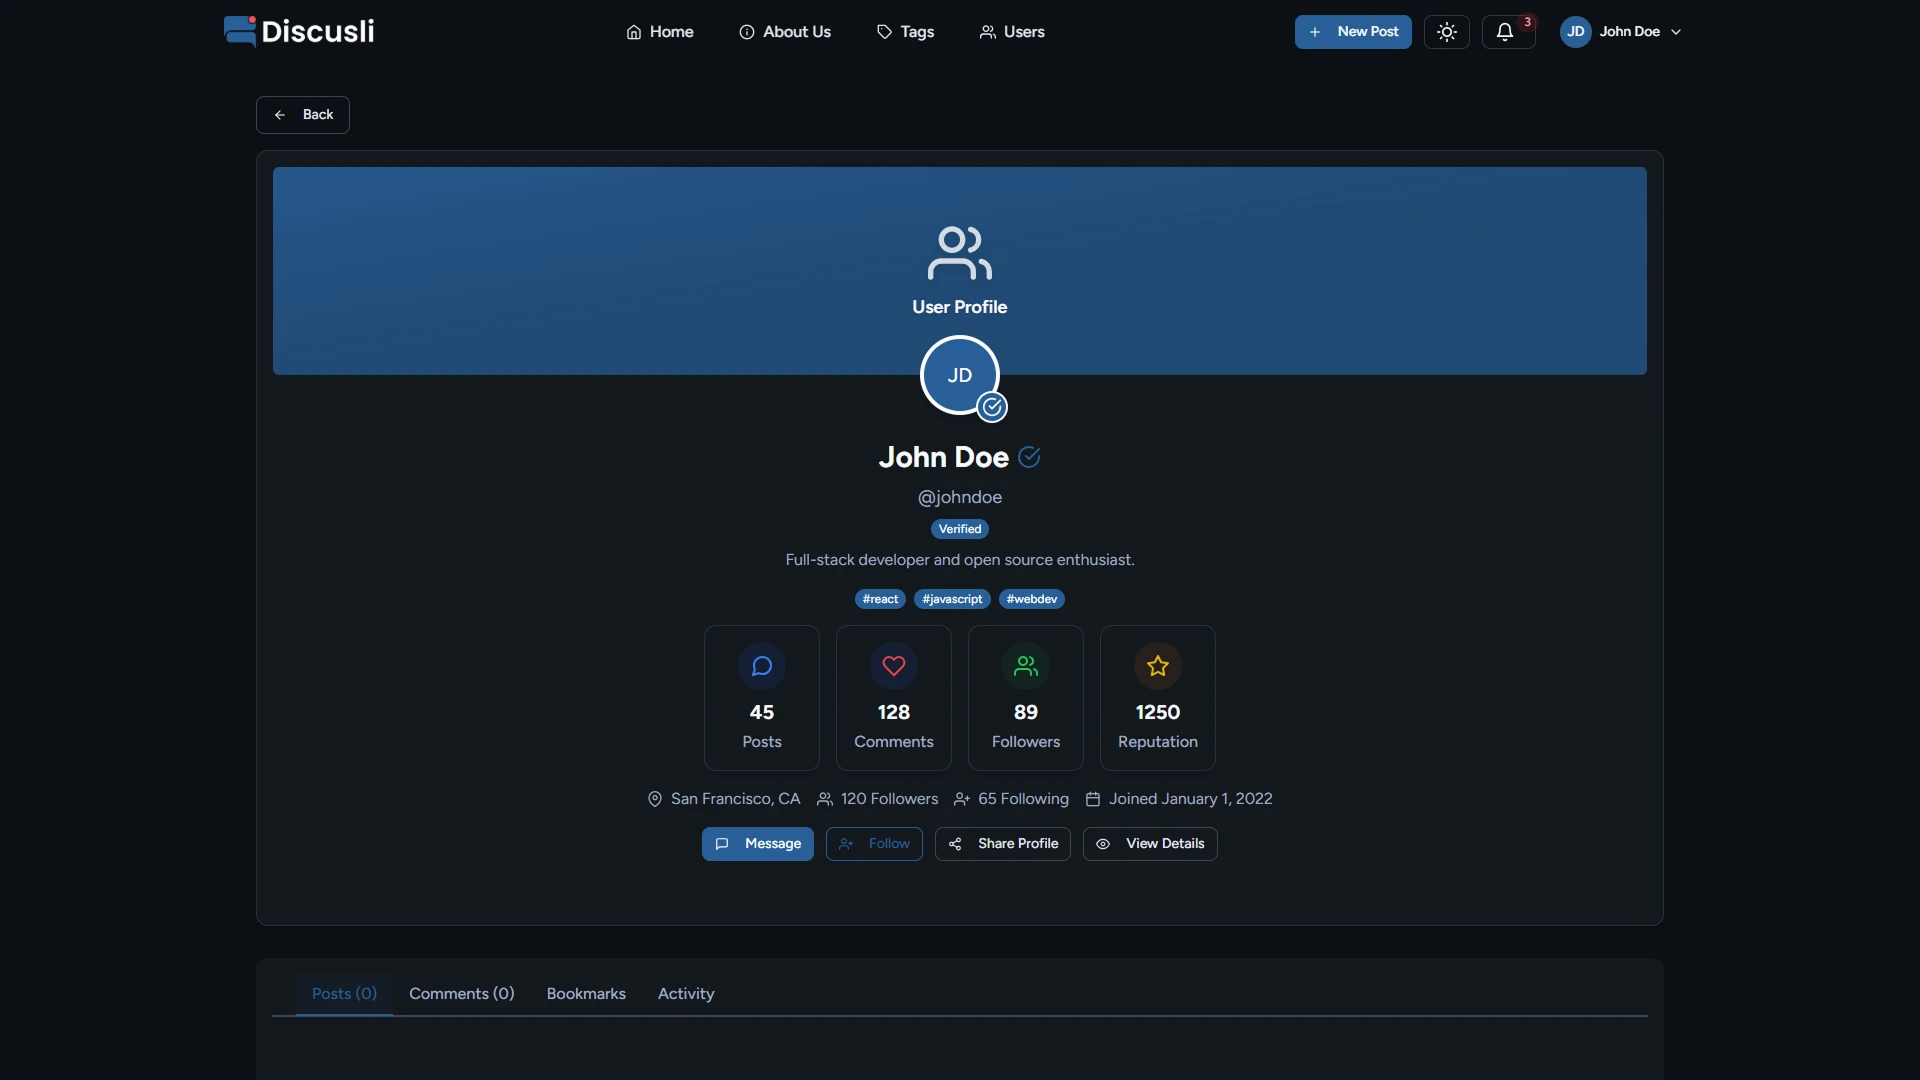Toggle the light/dark theme sun icon
This screenshot has height=1080, width=1920.
pos(1447,32)
